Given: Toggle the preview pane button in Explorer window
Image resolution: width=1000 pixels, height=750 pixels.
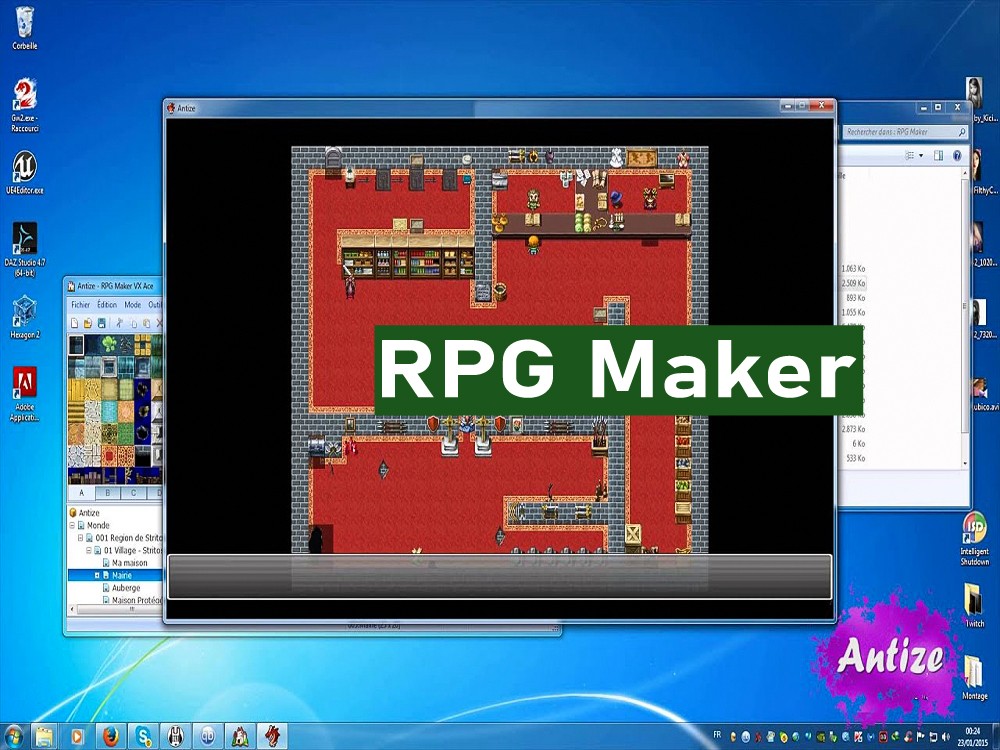Looking at the screenshot, I should click(x=938, y=156).
